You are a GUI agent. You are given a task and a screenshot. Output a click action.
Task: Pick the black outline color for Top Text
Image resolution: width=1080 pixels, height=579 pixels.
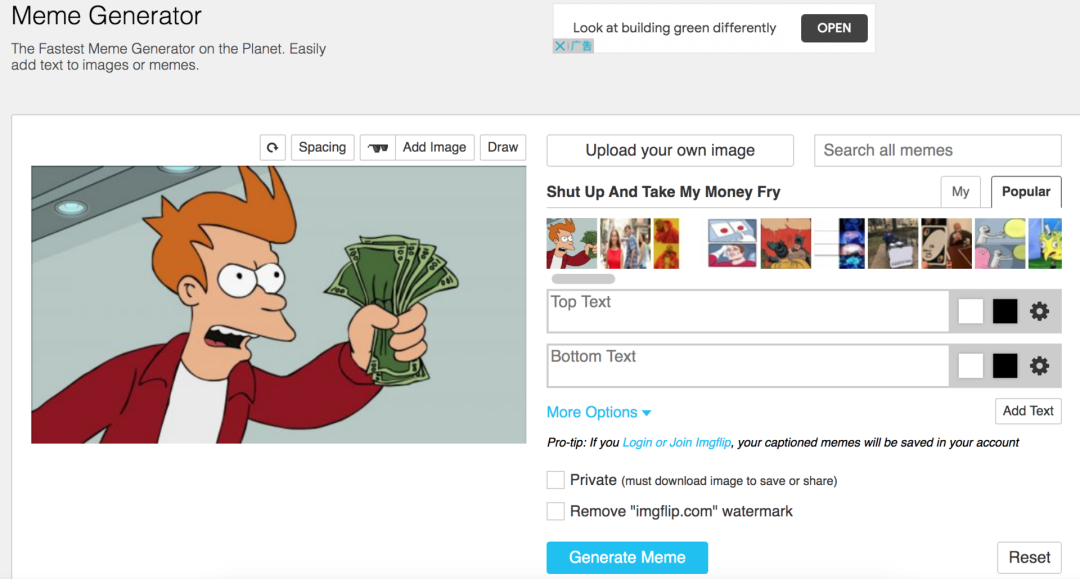pos(1005,311)
